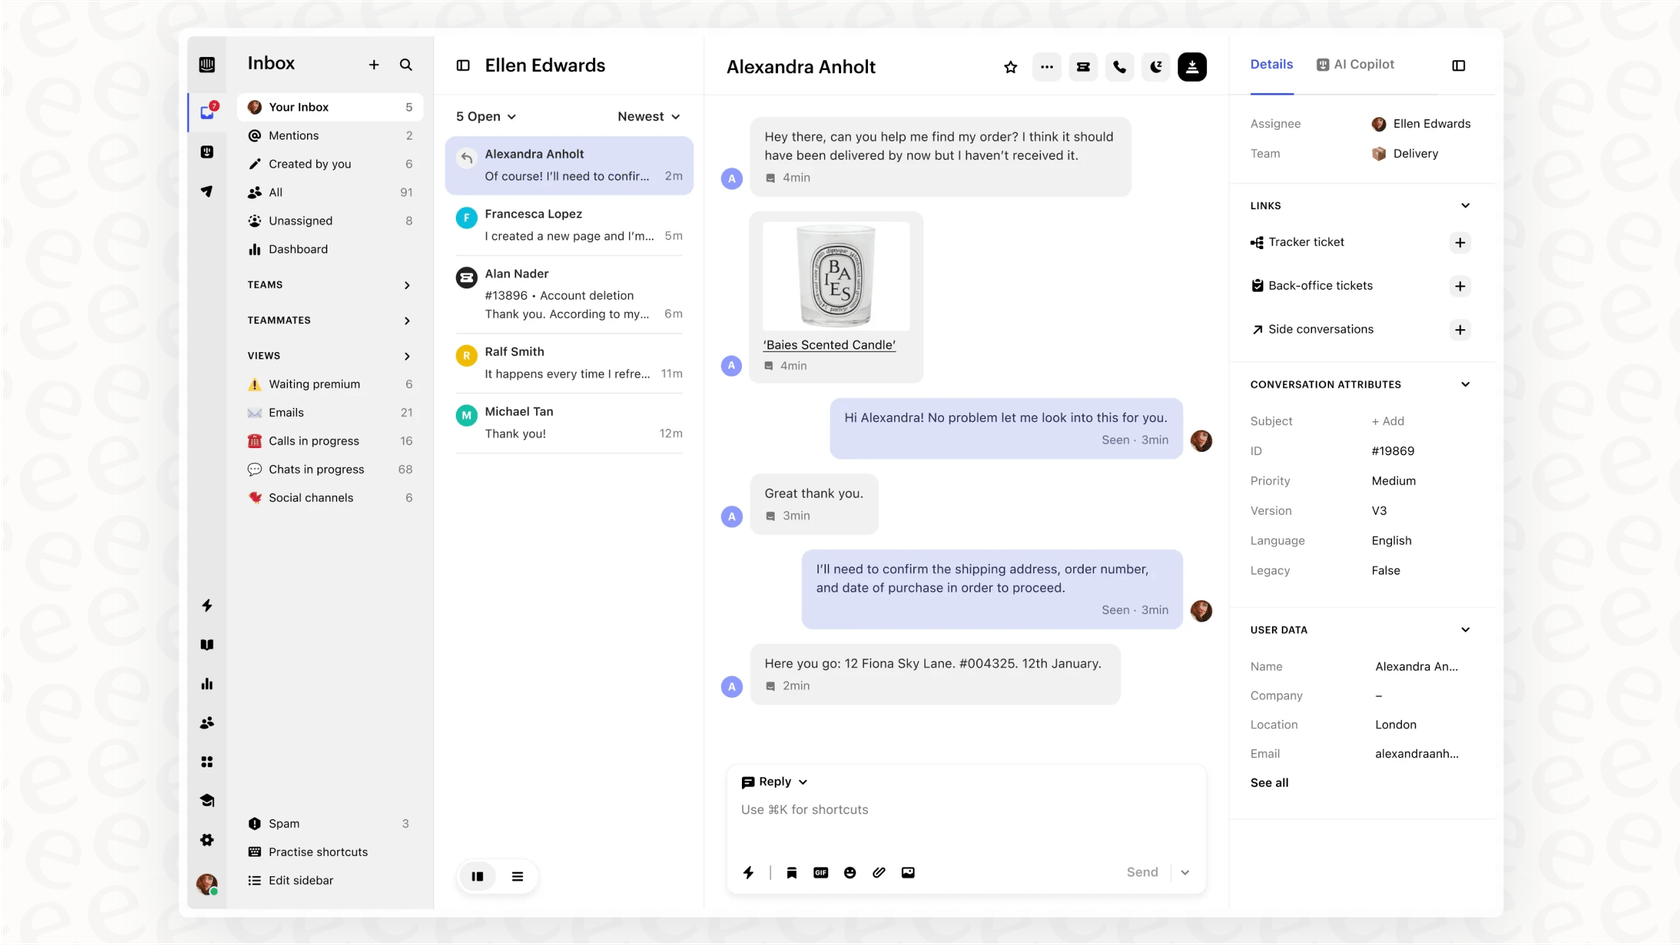This screenshot has width=1680, height=945.
Task: Insert an image in the reply composer
Action: pyautogui.click(x=908, y=872)
